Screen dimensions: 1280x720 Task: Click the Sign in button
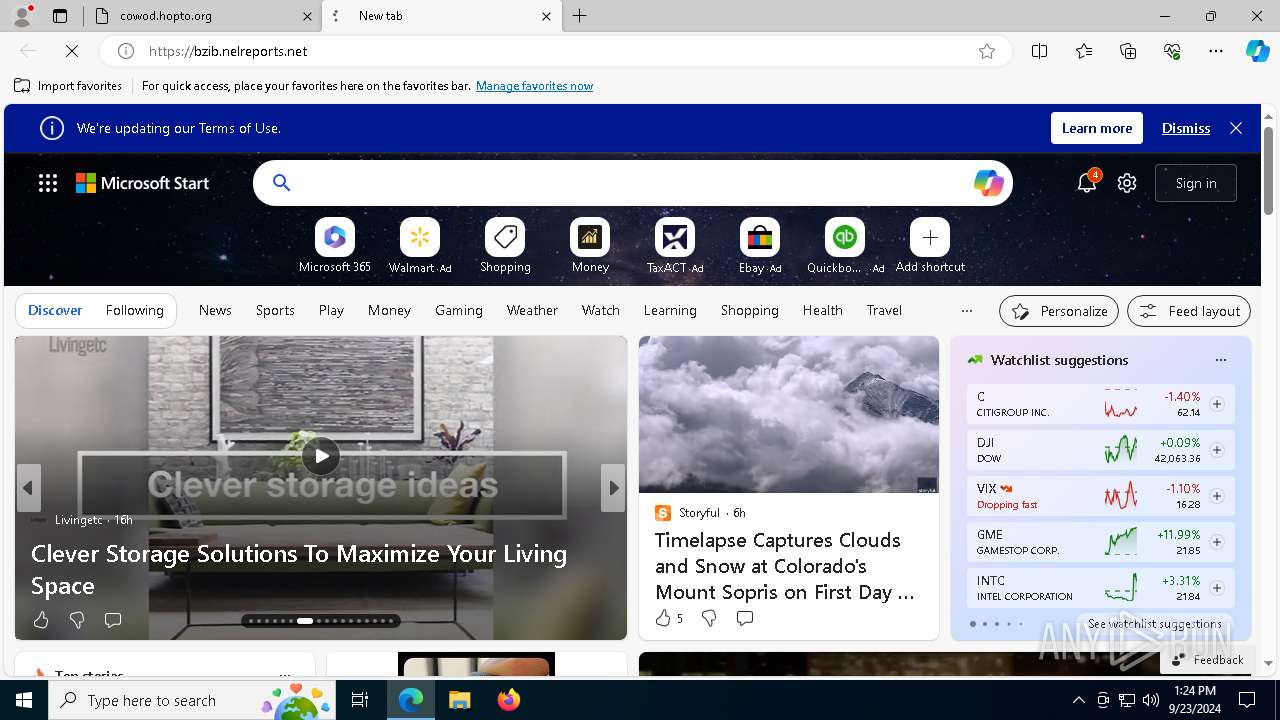point(1196,183)
